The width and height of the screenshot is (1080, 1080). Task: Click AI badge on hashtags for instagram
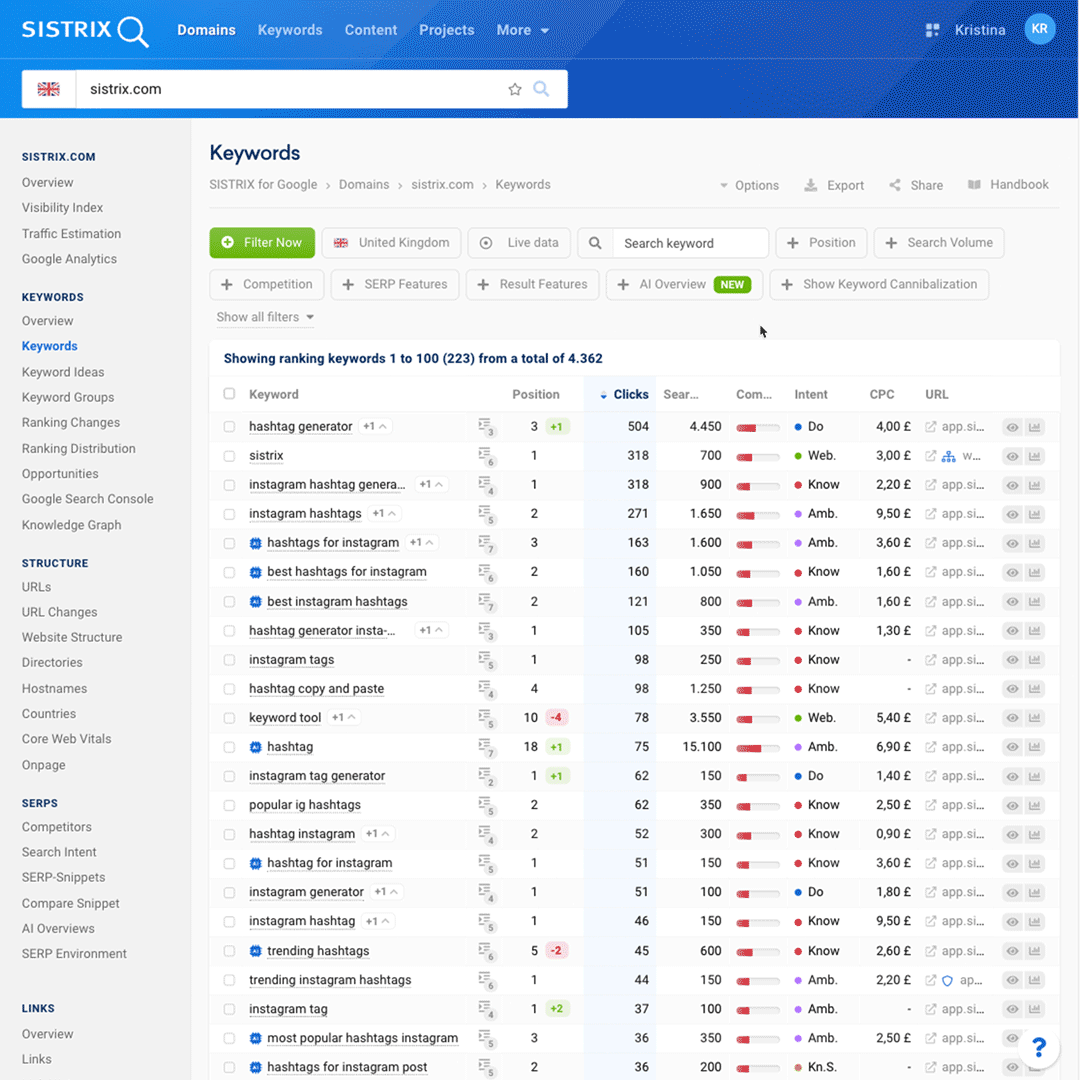(256, 543)
